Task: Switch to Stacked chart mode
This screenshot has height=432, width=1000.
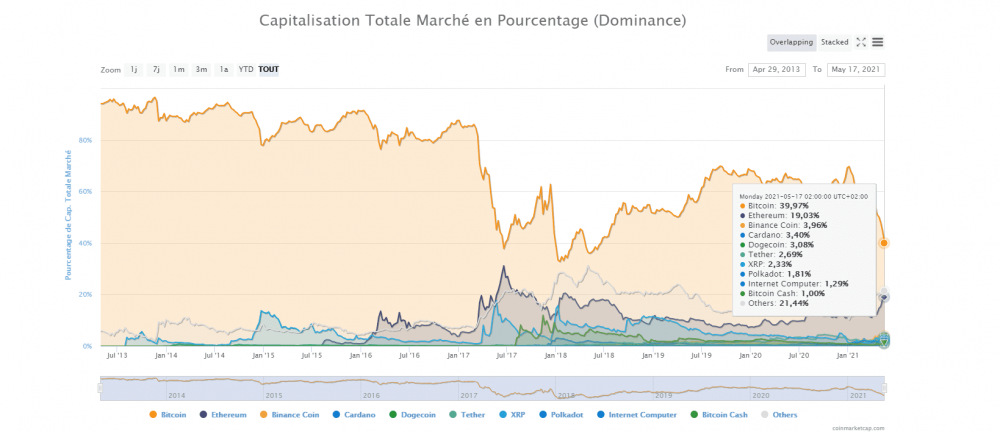Action: click(834, 42)
